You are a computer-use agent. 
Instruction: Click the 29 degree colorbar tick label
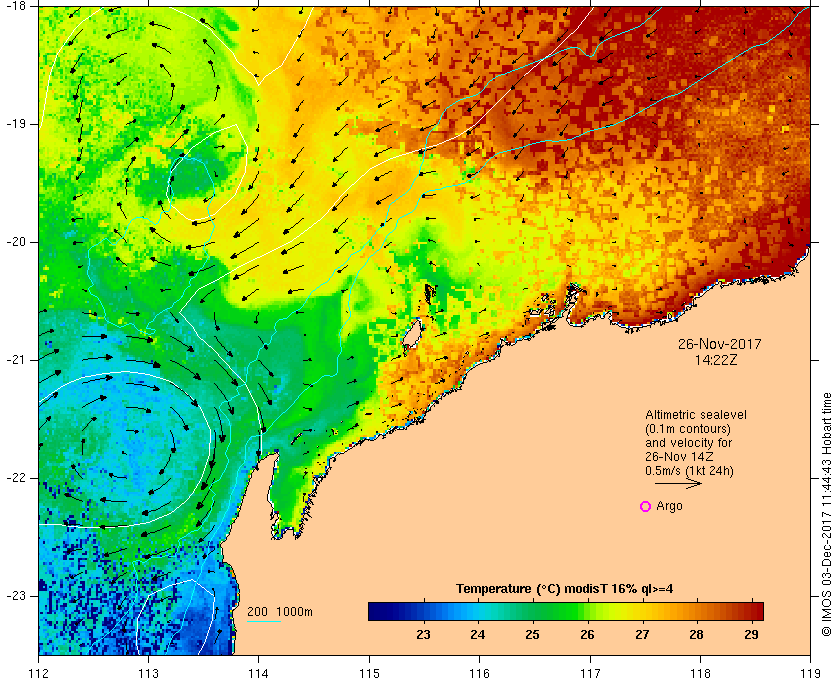(x=751, y=635)
